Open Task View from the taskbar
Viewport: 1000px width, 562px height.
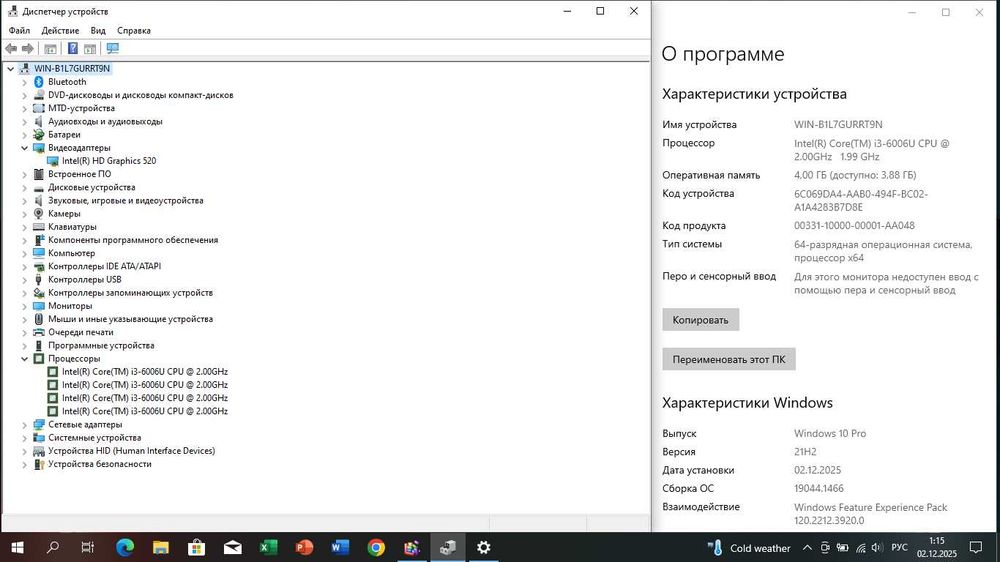(x=88, y=547)
